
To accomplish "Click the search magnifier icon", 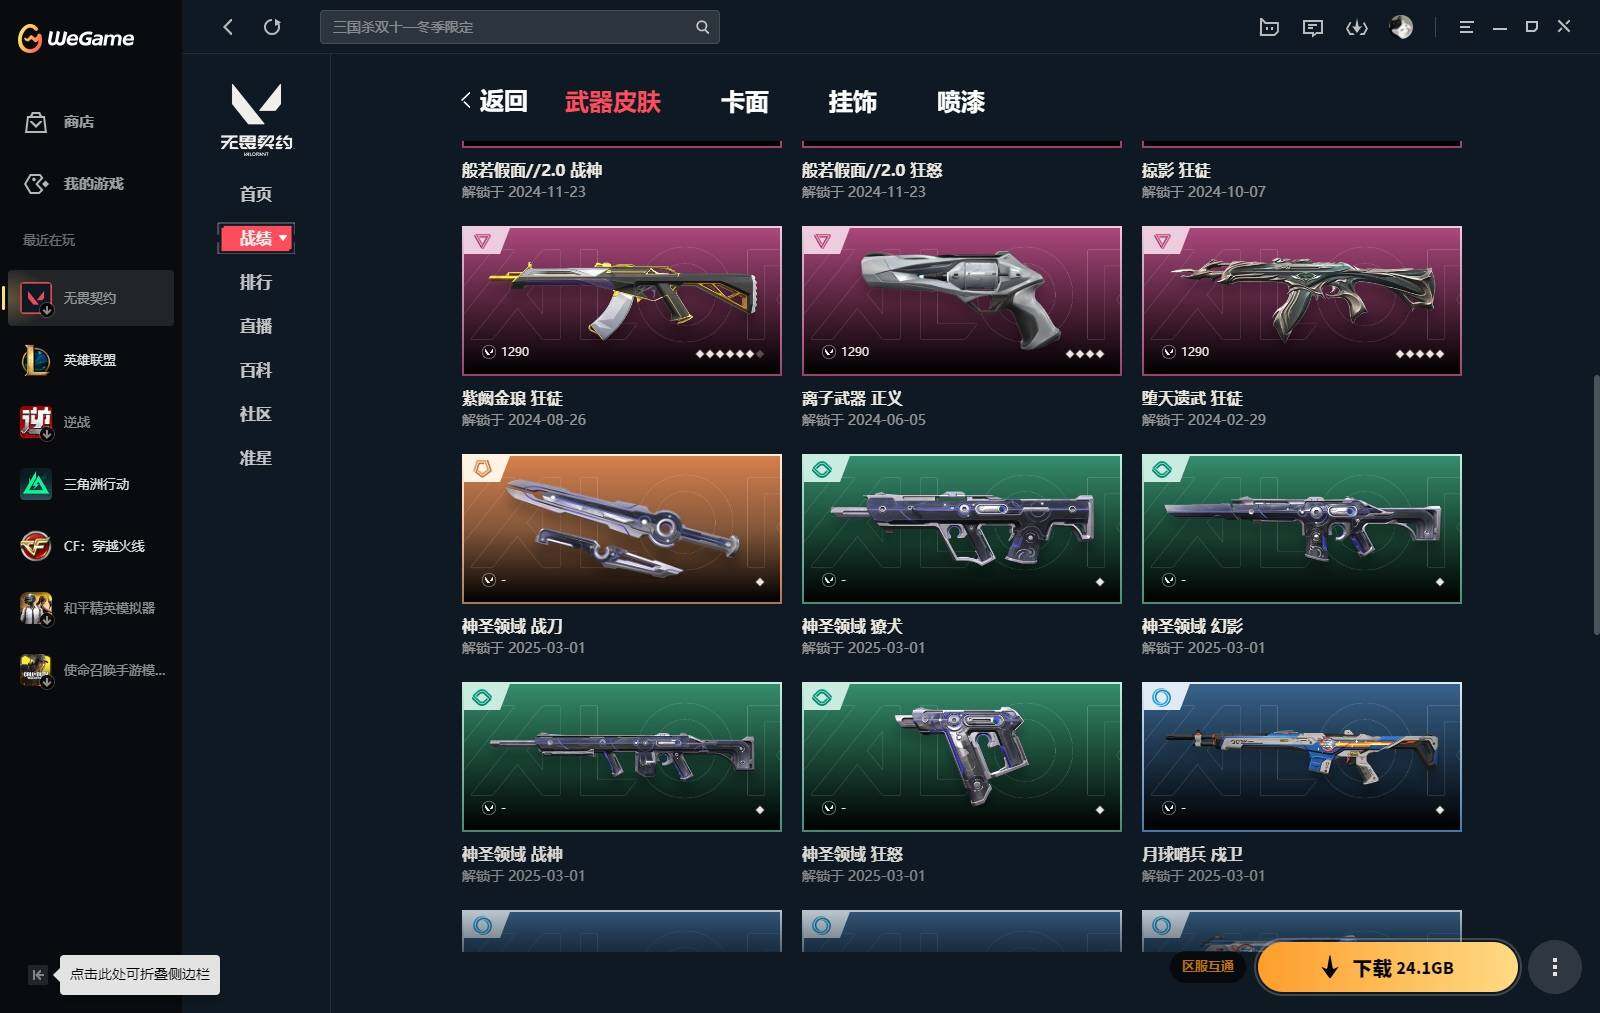I will (702, 27).
